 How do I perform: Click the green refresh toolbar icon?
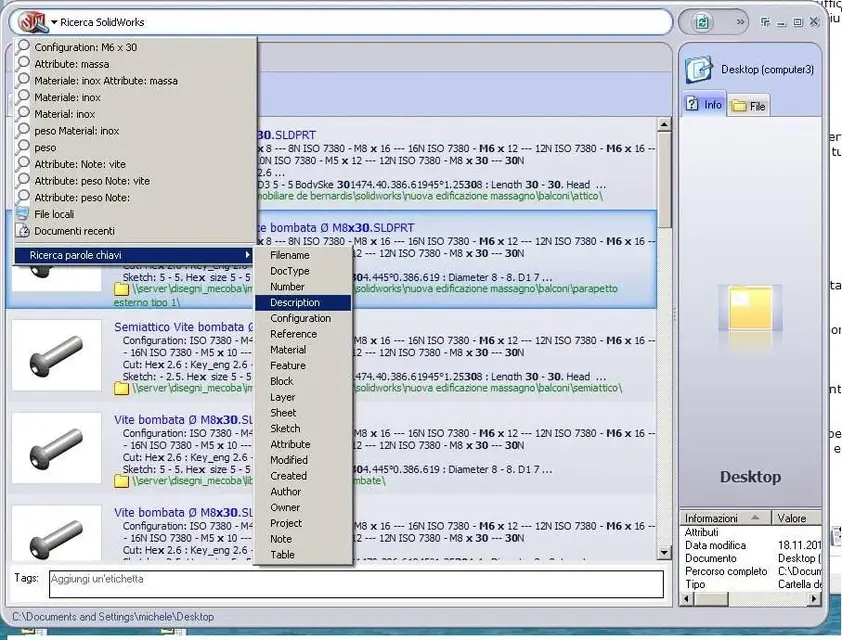(702, 22)
